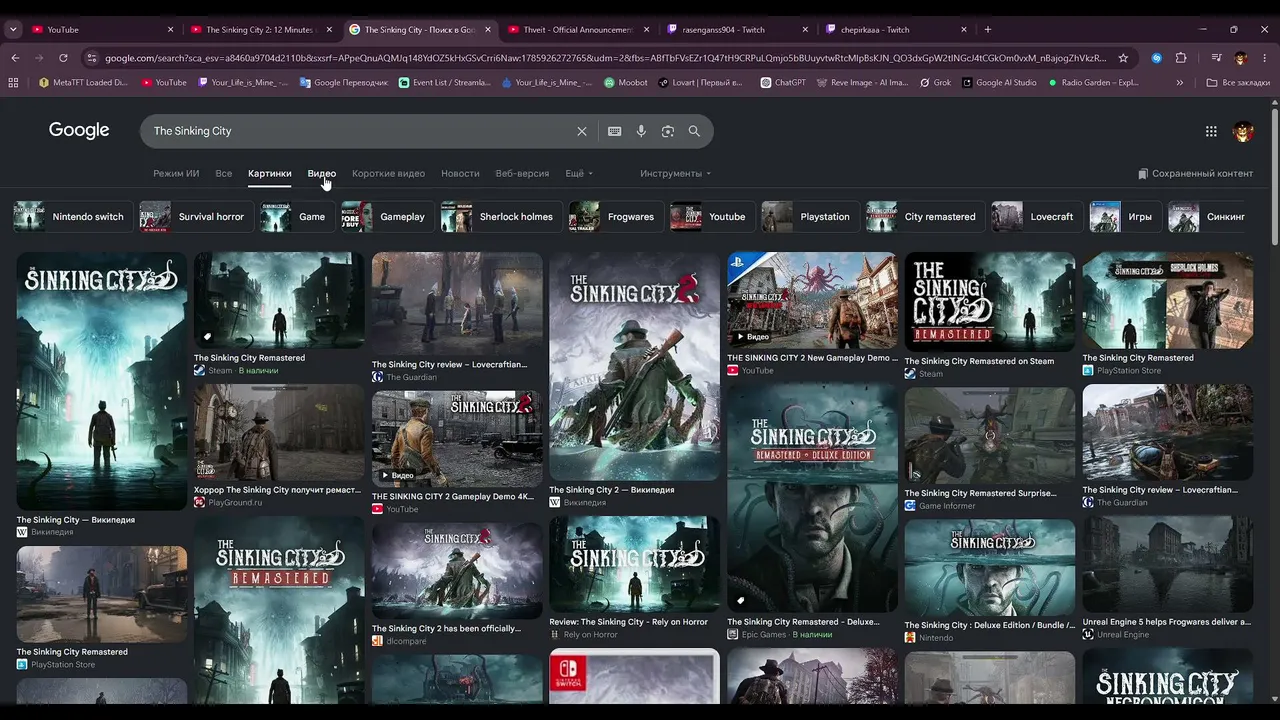
Task: Go back with the browser back arrow
Action: (x=15, y=58)
